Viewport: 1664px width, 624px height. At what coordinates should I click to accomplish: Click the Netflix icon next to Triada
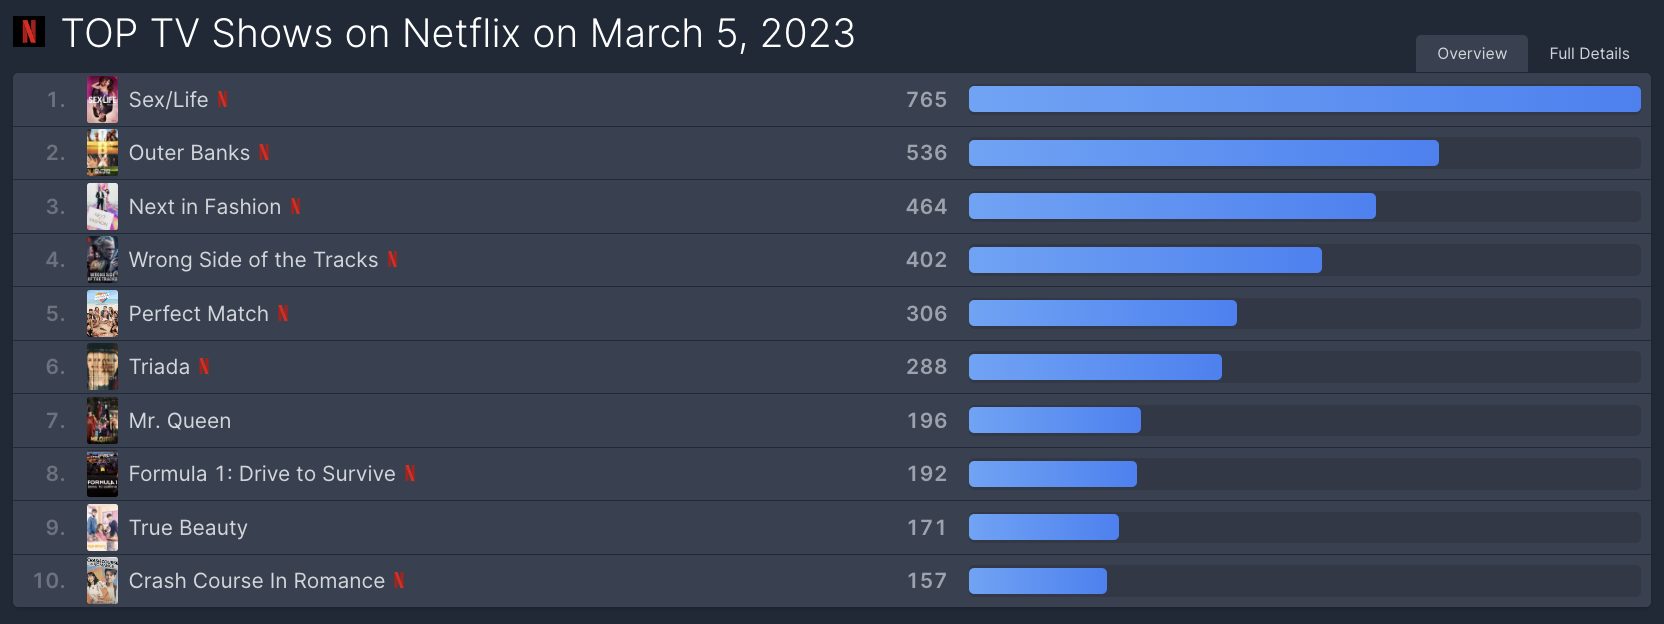204,367
